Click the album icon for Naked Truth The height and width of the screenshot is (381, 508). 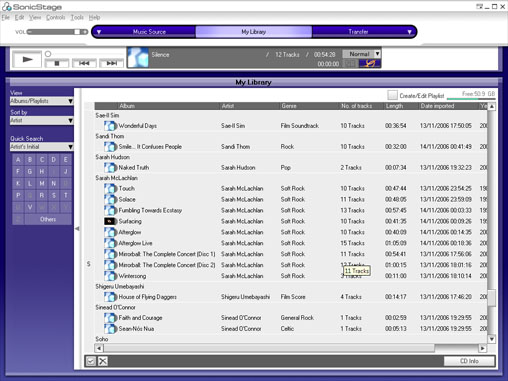pos(110,167)
